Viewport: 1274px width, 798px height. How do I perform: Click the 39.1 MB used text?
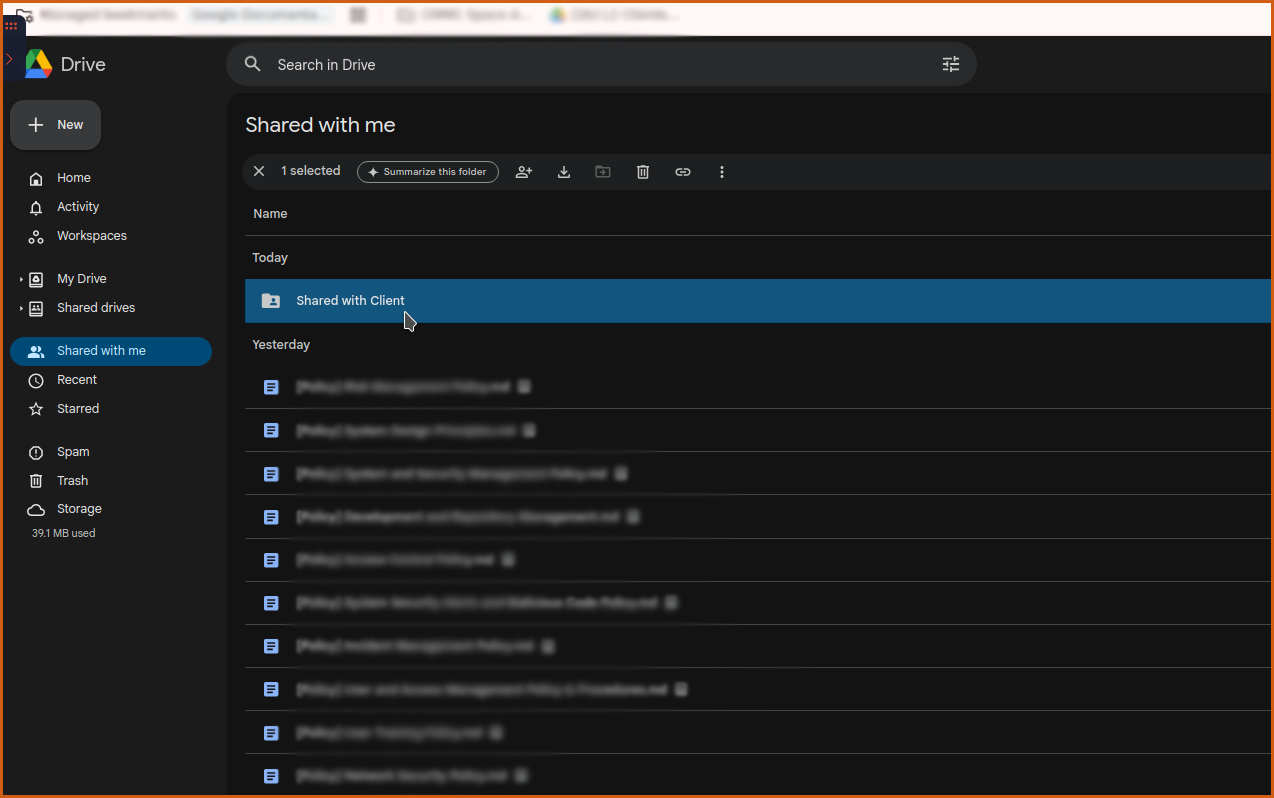(x=64, y=533)
